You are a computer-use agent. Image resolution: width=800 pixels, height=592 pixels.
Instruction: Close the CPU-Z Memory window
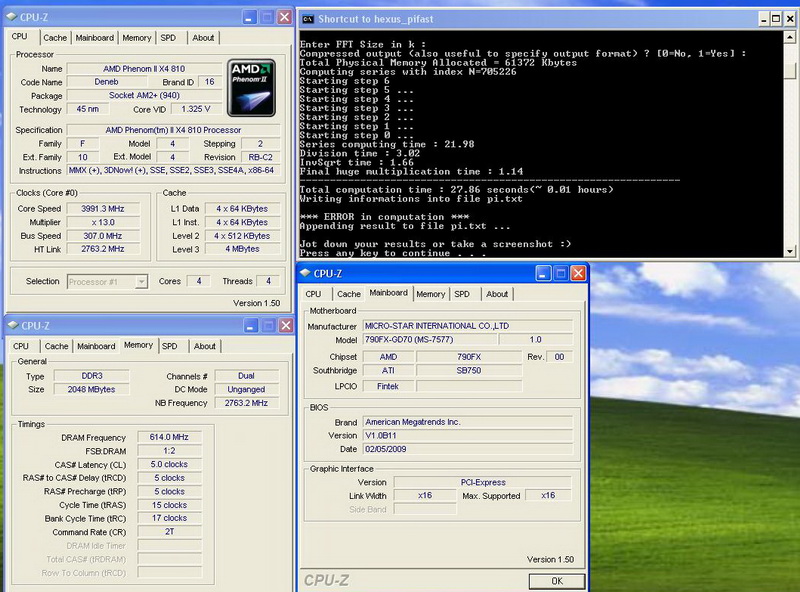[x=286, y=326]
